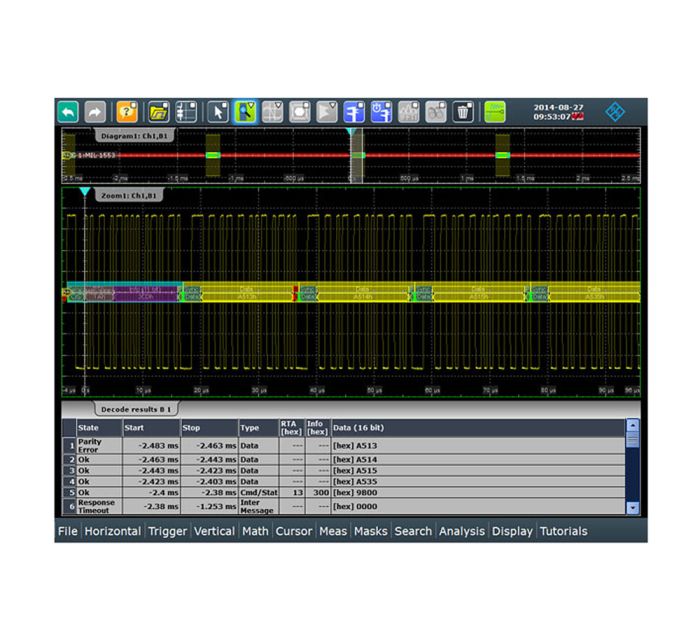Screen dimensions: 700x640
Task: Select the Inter Message type cell
Action: [259, 507]
